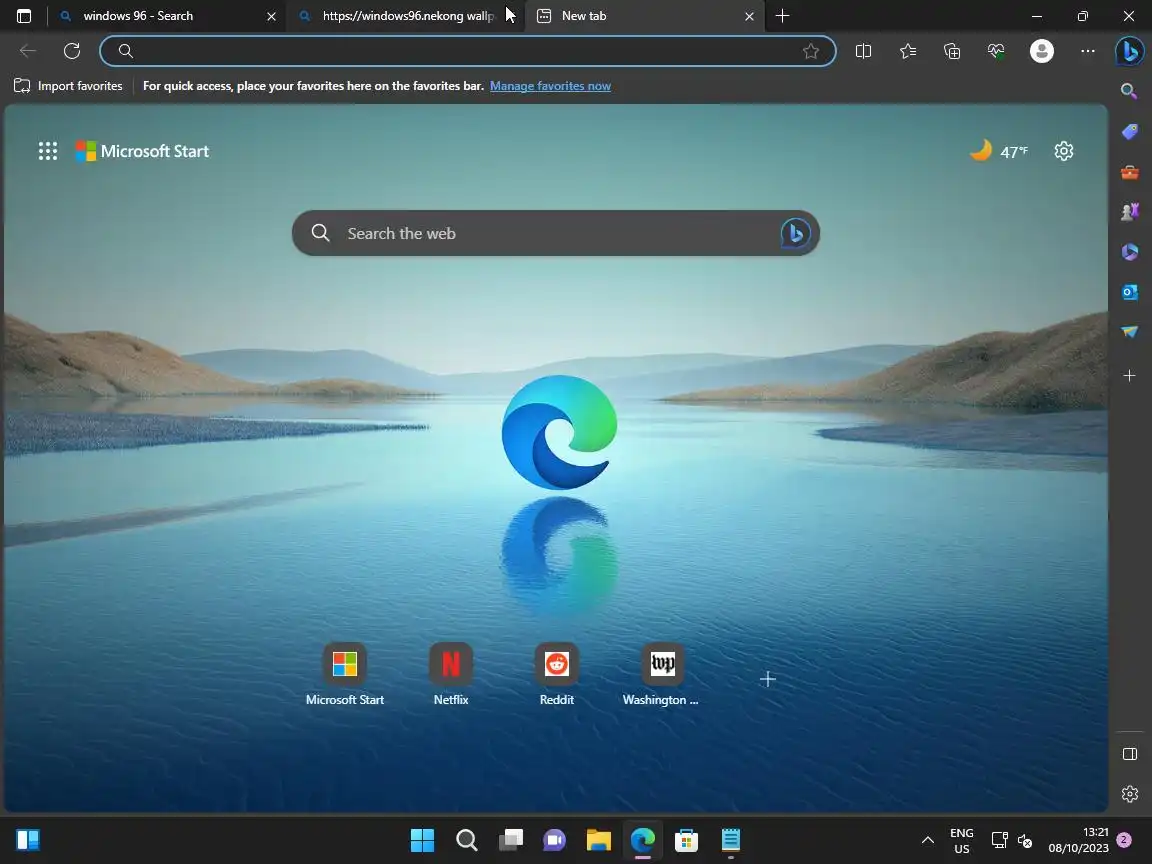Open Settings and more ellipsis menu
This screenshot has height=864, width=1152.
click(1088, 51)
